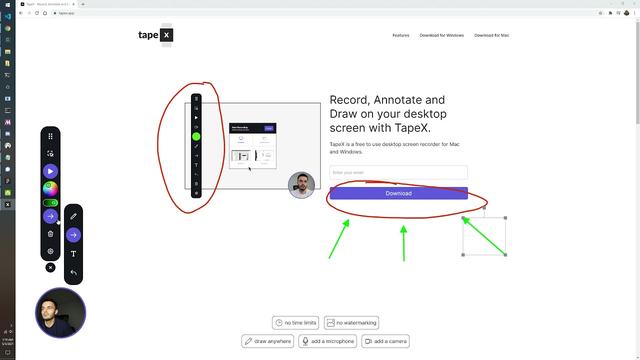640x360 pixels.
Task: Open Visual Studio Code from taskbar
Action: click(7, 16)
